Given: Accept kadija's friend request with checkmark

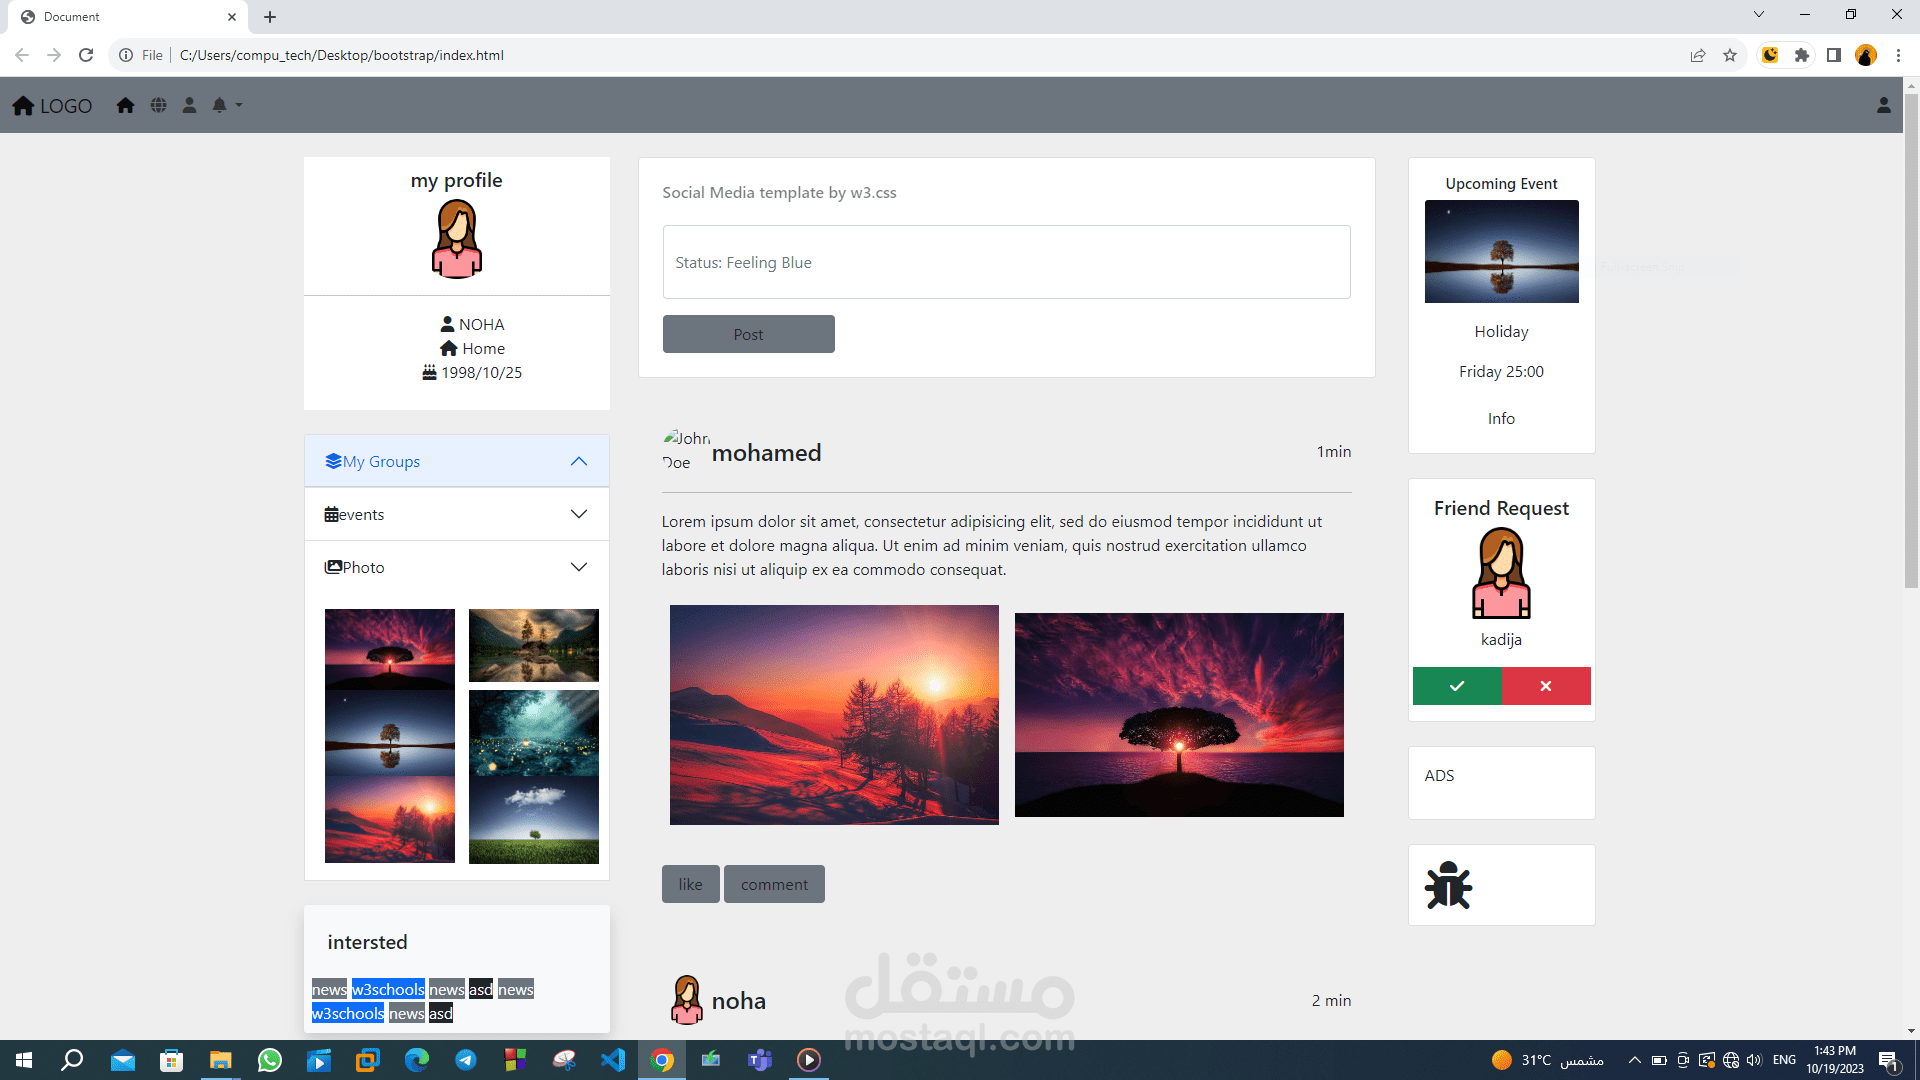Looking at the screenshot, I should coord(1456,686).
